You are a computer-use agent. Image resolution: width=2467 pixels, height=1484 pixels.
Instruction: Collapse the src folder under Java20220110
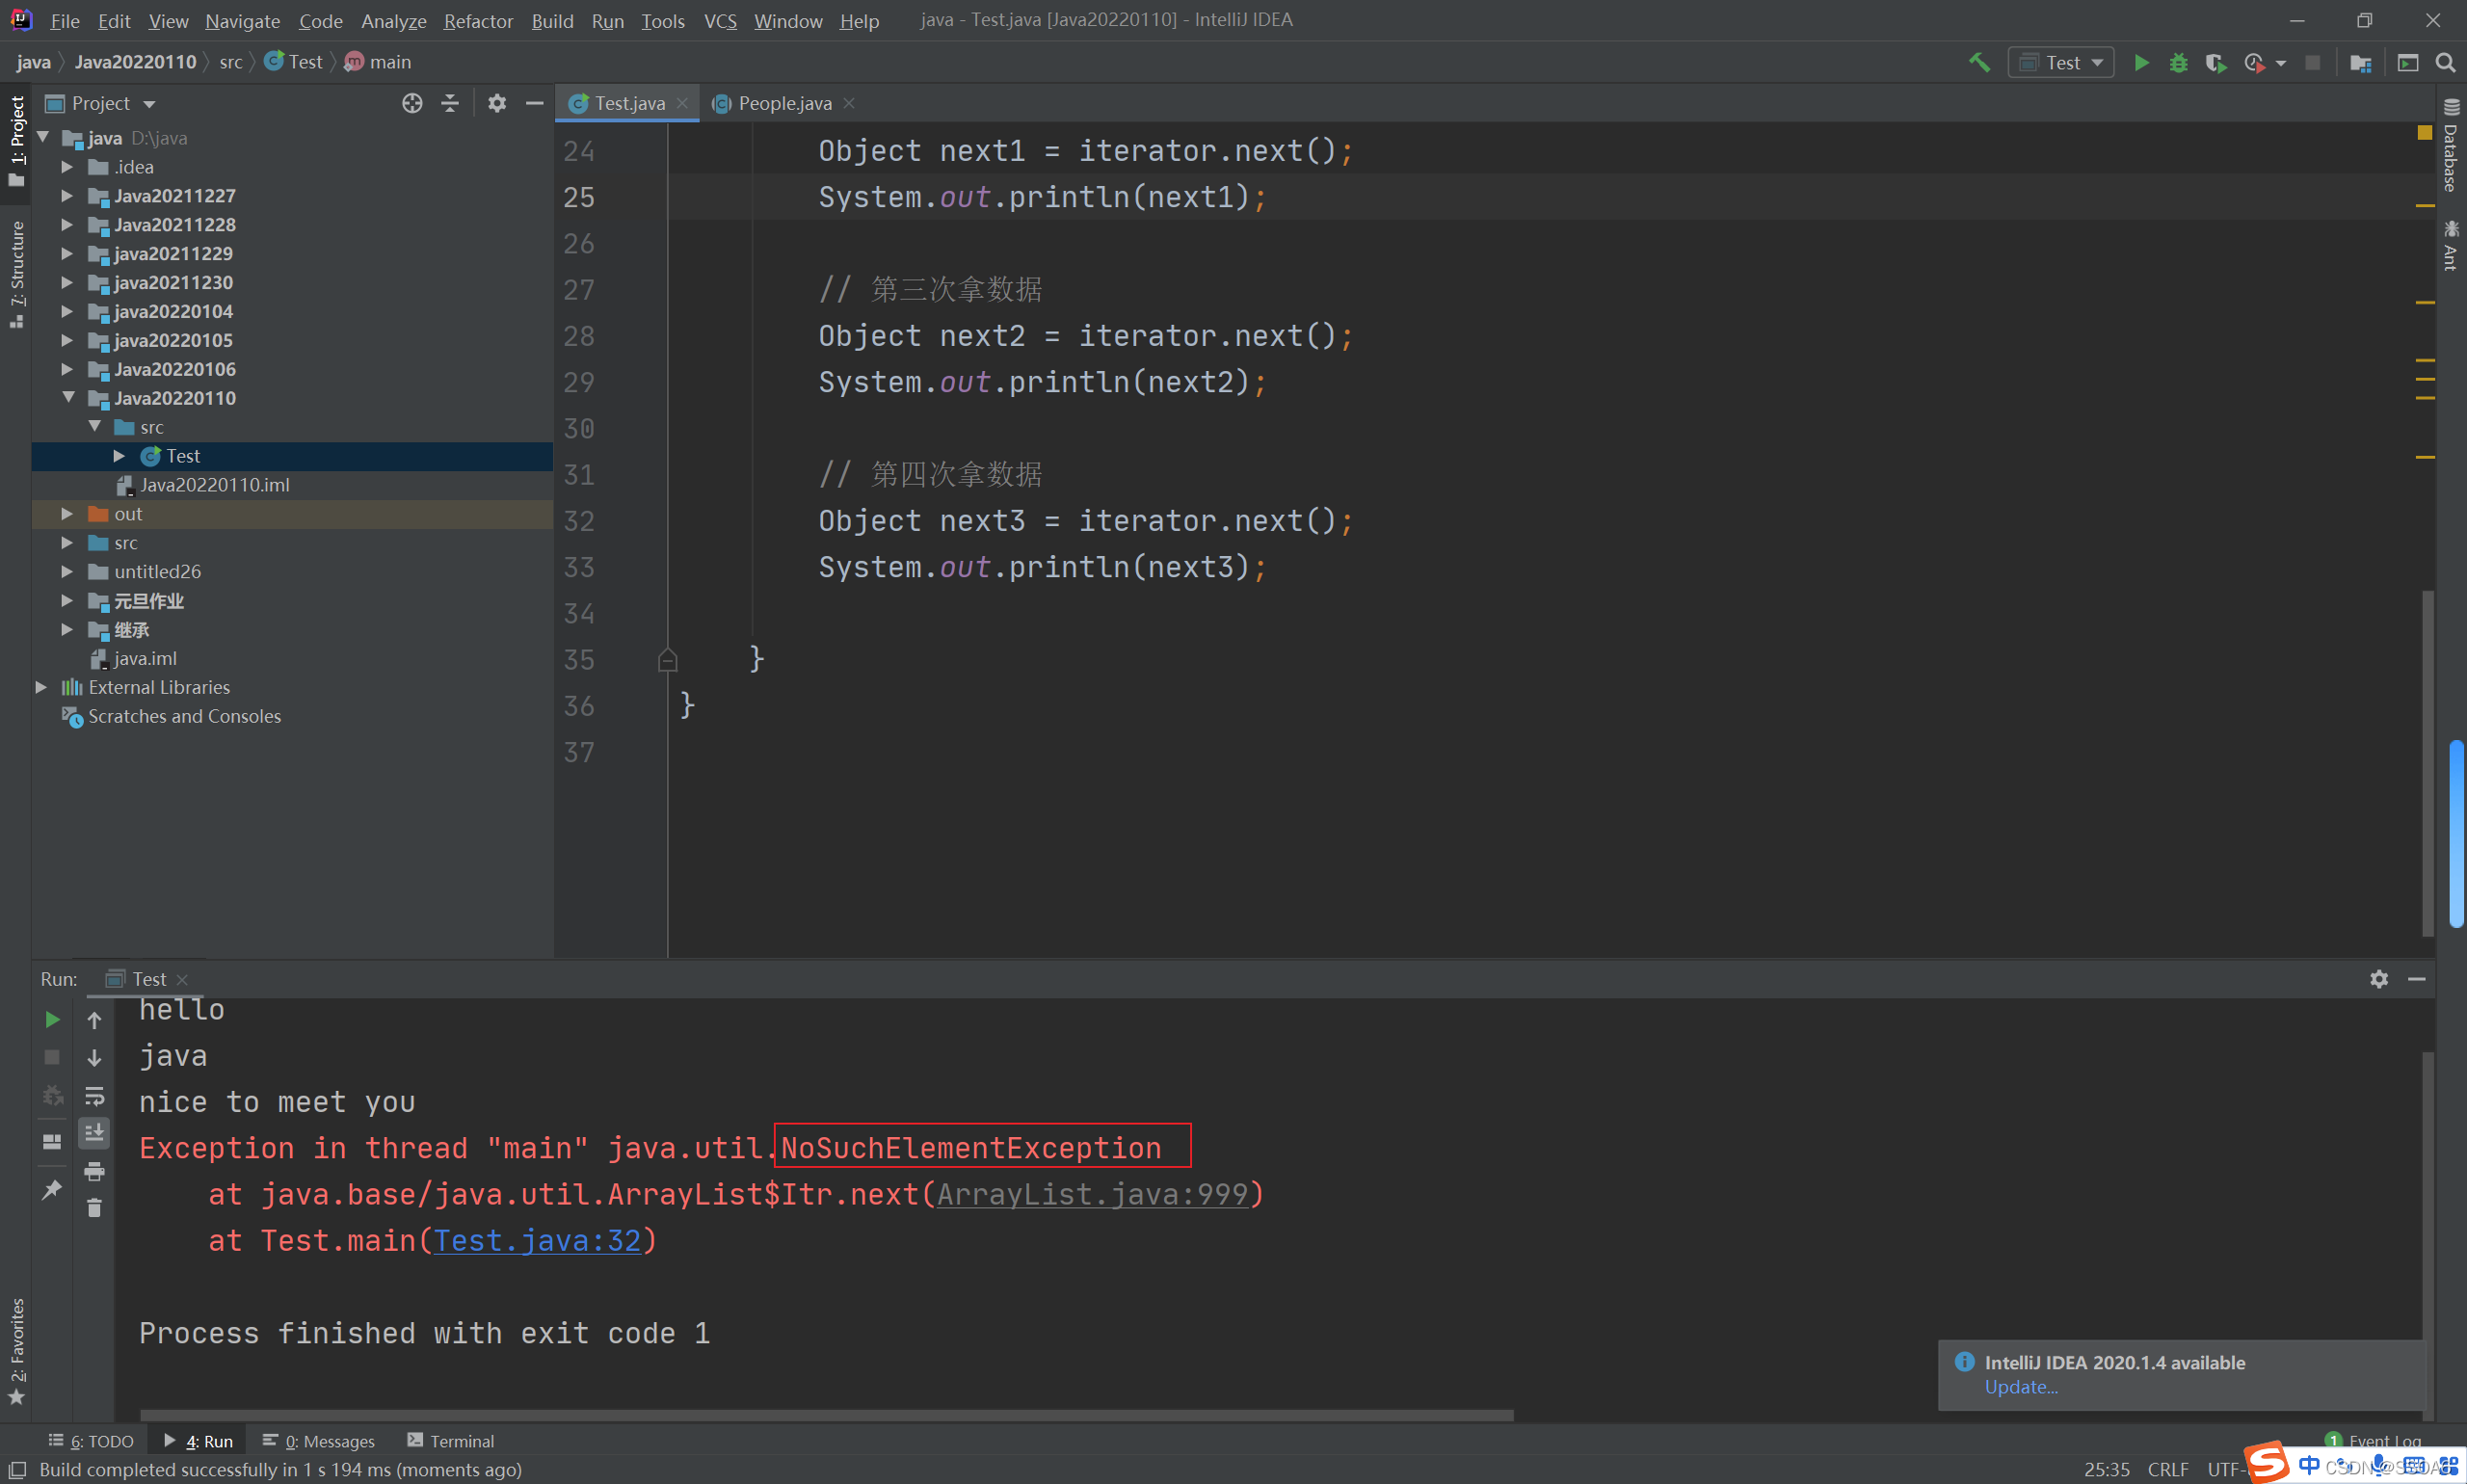point(95,427)
